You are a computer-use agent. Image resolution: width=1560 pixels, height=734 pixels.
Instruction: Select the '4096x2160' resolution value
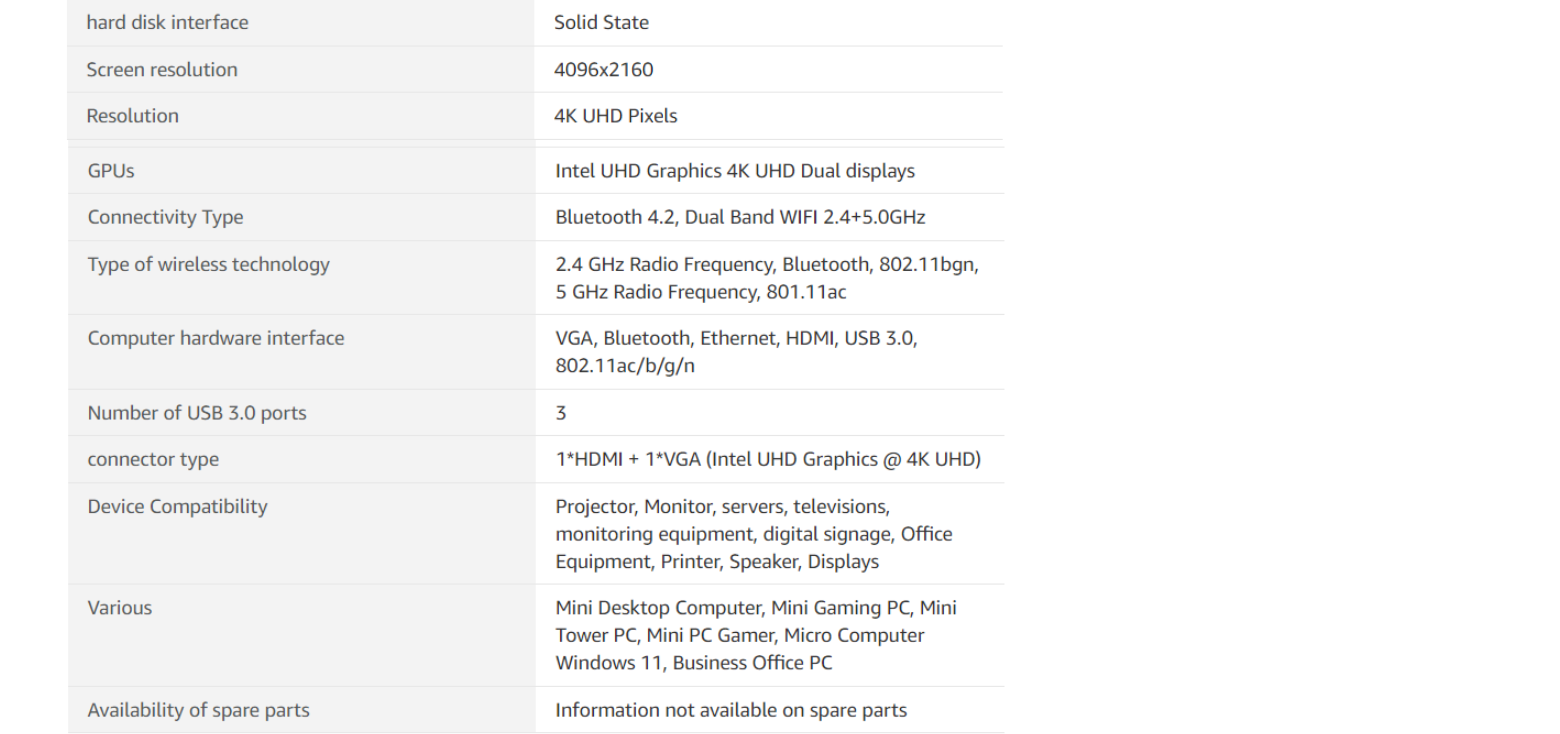point(604,69)
